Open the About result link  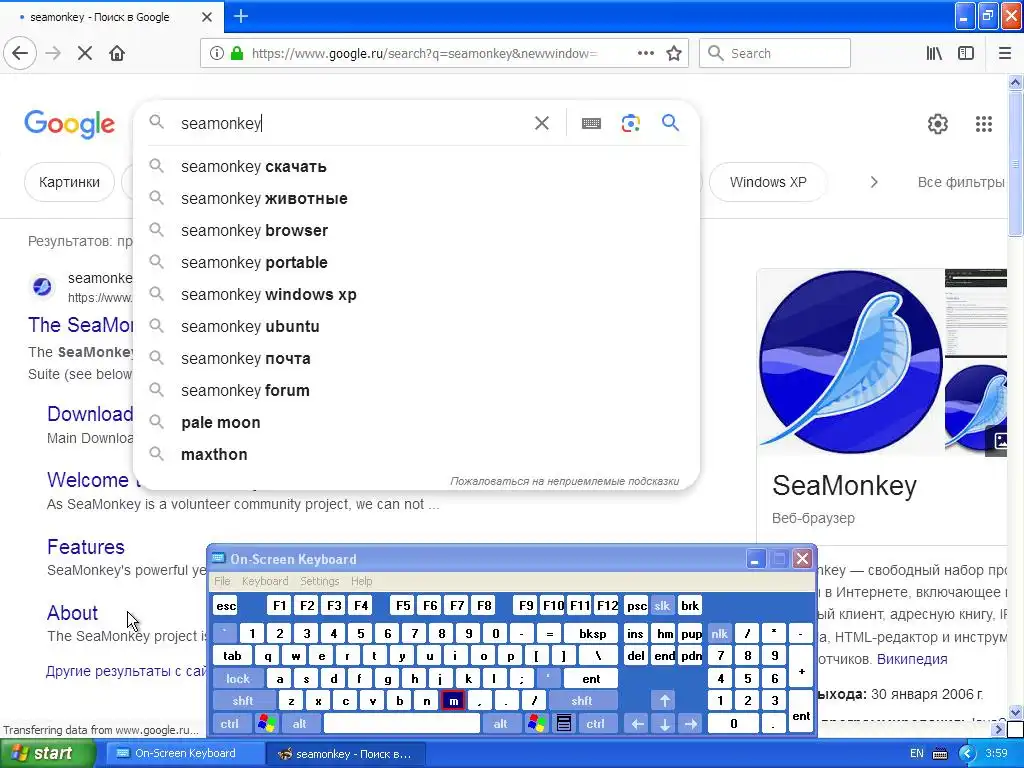72,613
